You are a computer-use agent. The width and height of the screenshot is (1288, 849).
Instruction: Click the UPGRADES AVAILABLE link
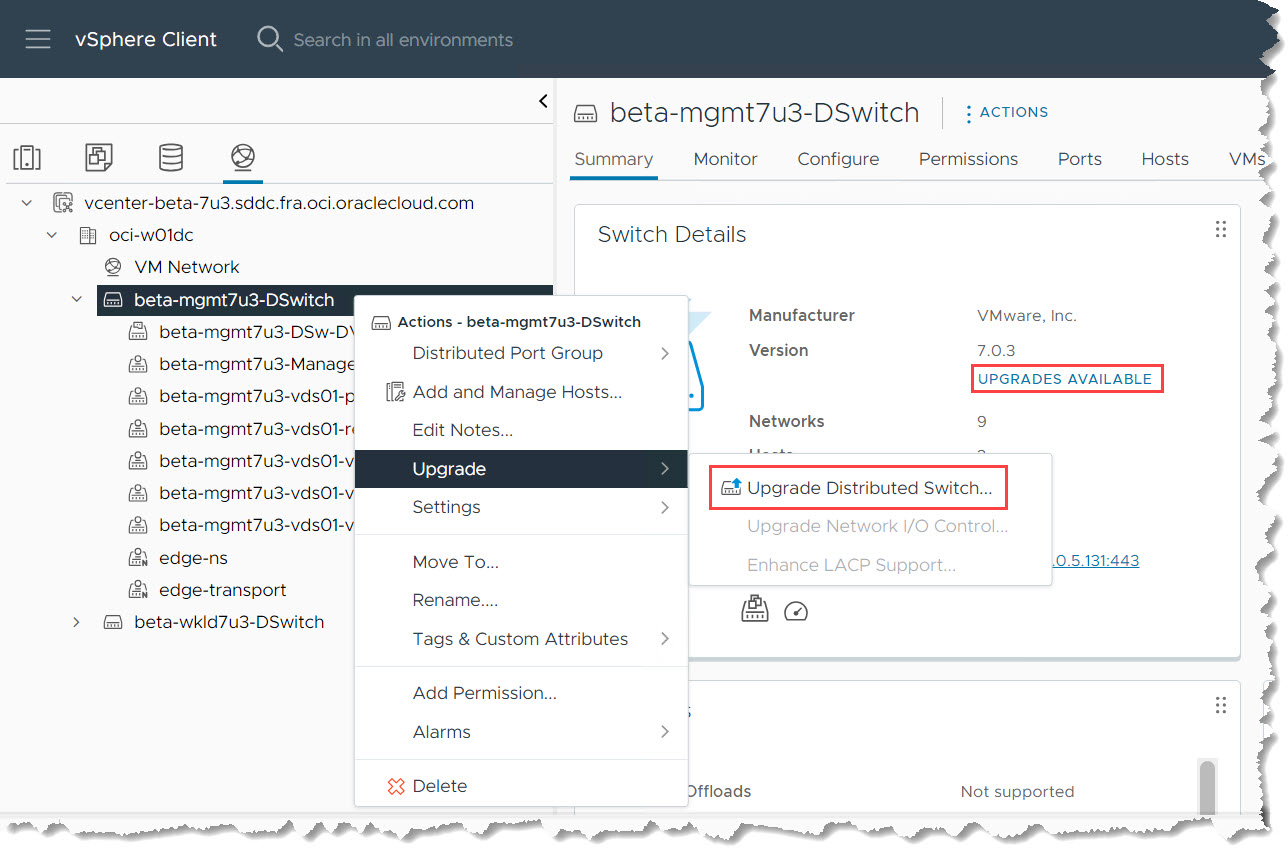coord(1065,379)
